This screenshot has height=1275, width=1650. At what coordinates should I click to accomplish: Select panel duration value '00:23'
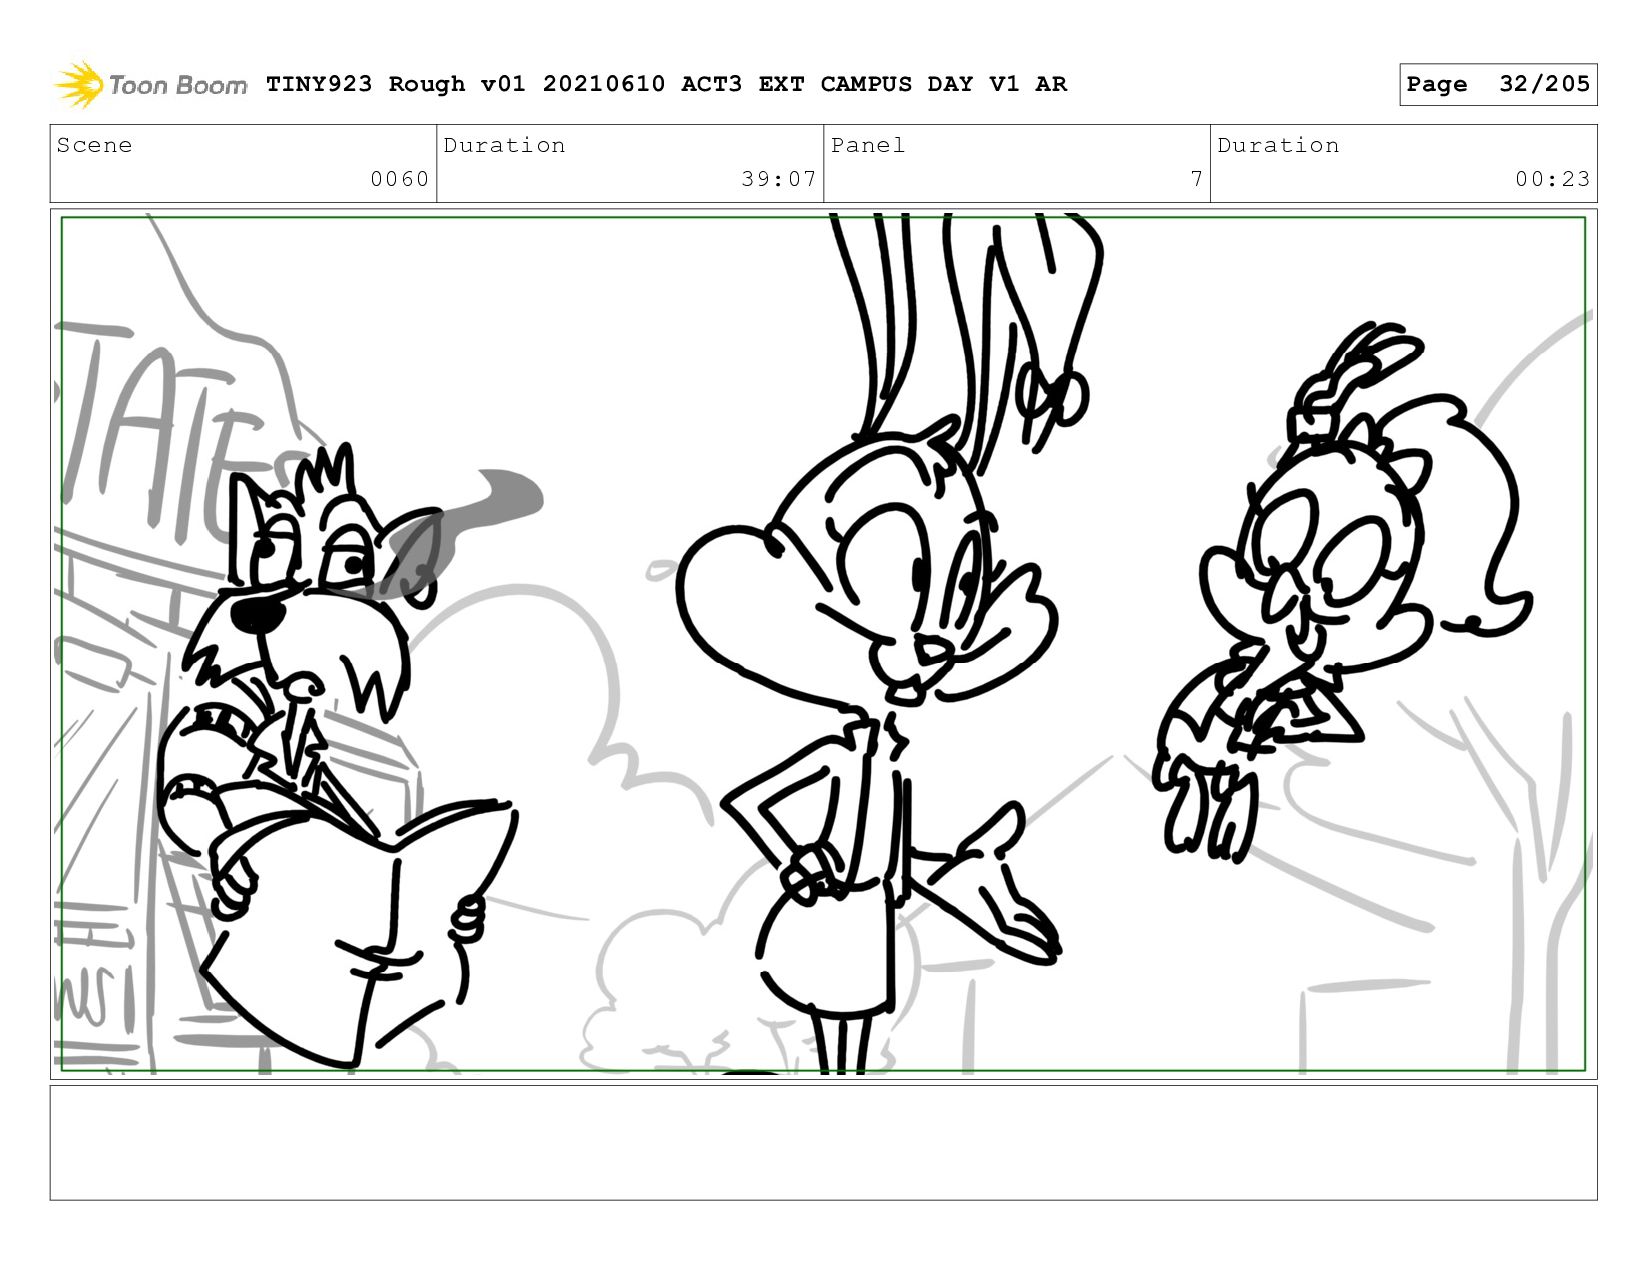1552,179
